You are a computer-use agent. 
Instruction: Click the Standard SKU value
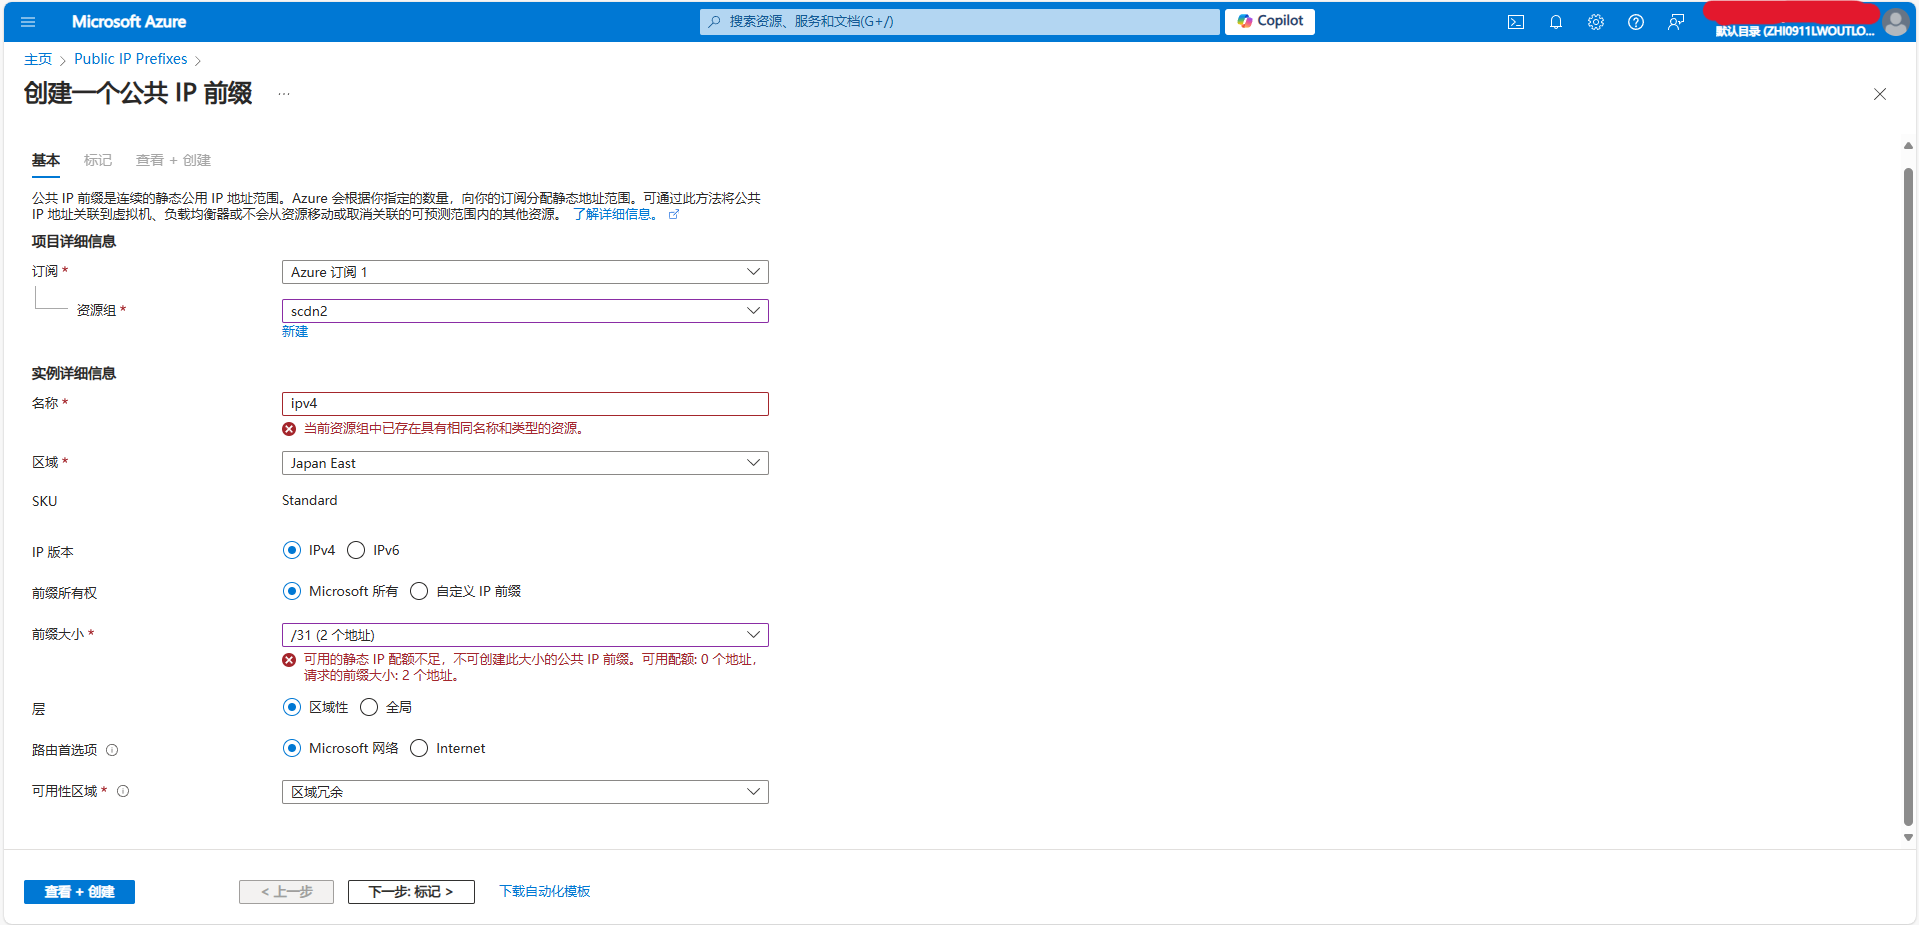[x=310, y=500]
